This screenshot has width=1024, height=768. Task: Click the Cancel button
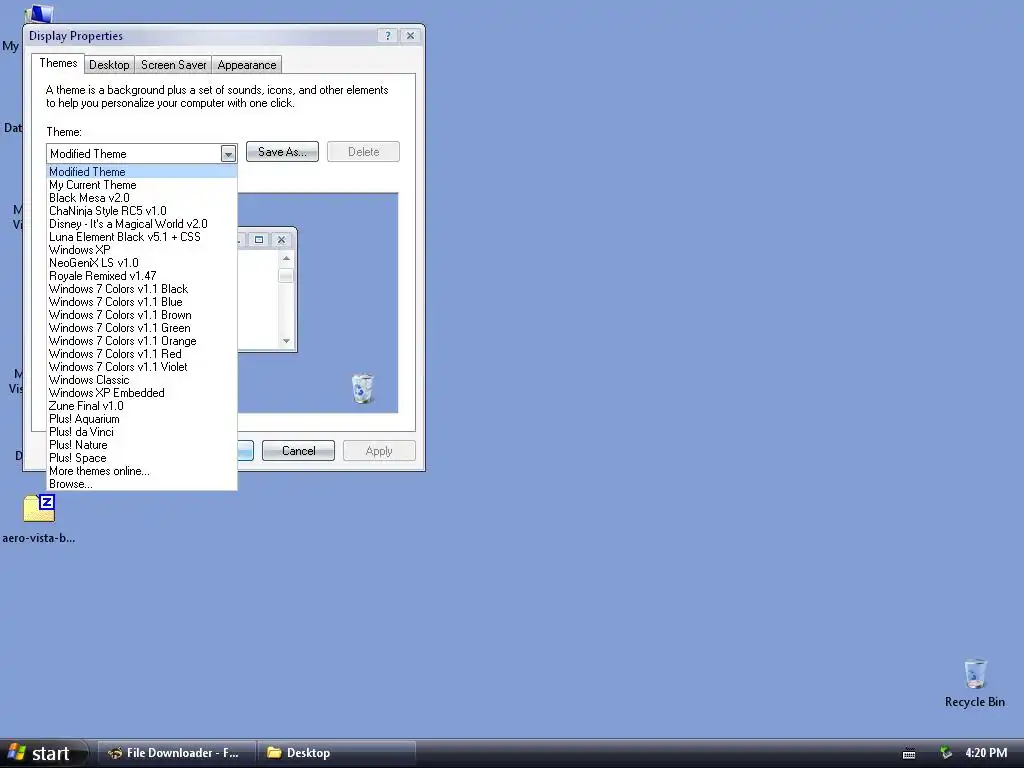[298, 451]
